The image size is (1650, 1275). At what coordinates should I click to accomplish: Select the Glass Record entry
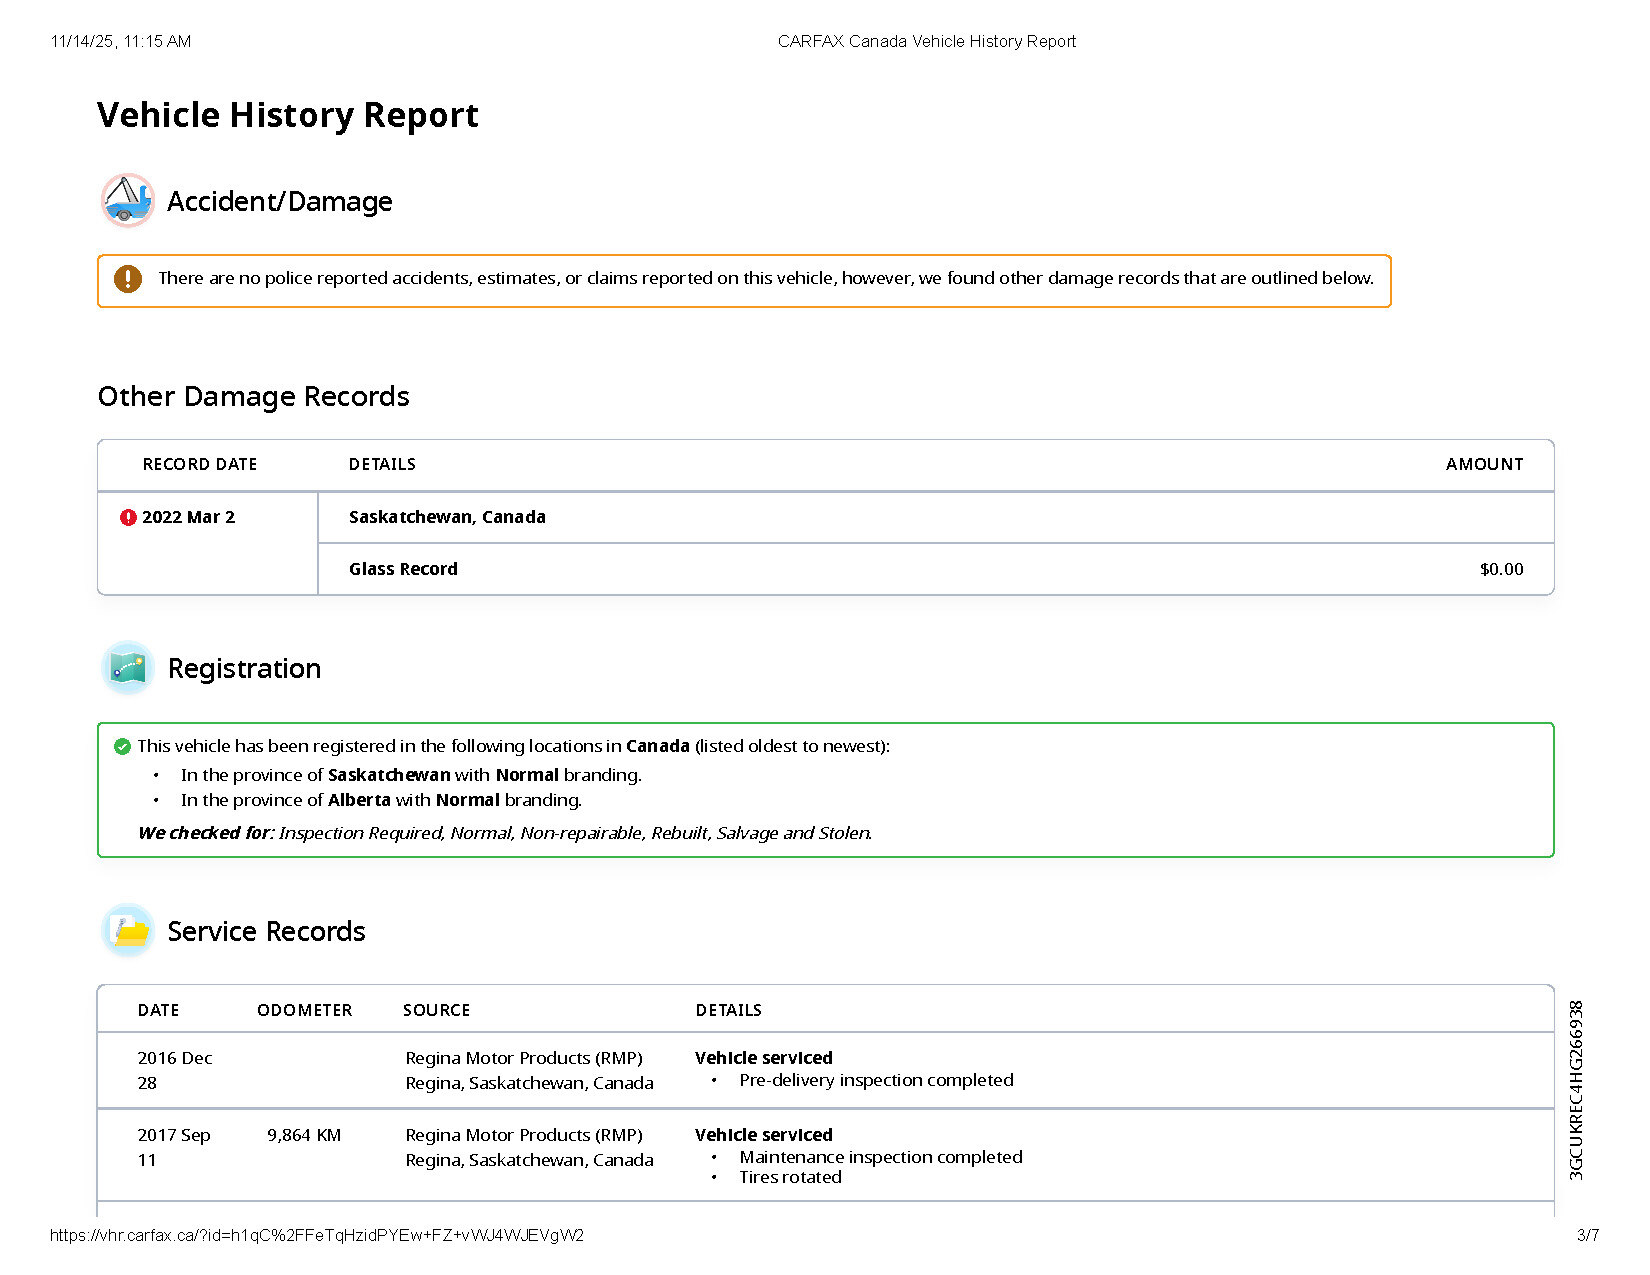click(x=403, y=569)
